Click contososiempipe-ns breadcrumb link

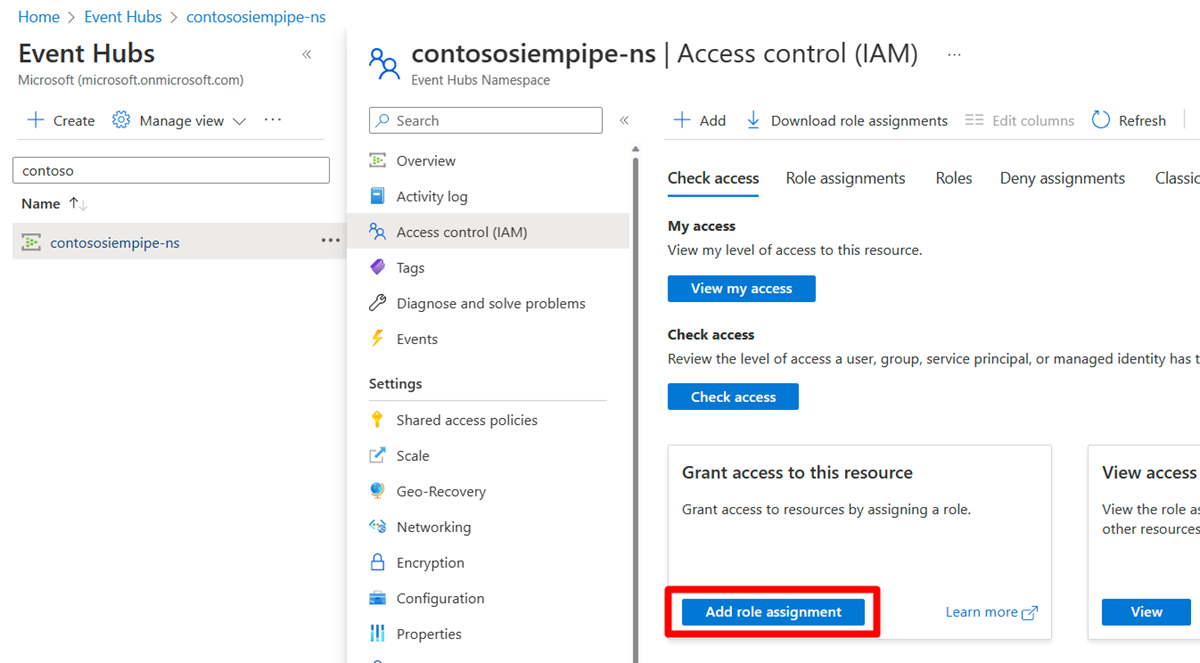[x=256, y=17]
